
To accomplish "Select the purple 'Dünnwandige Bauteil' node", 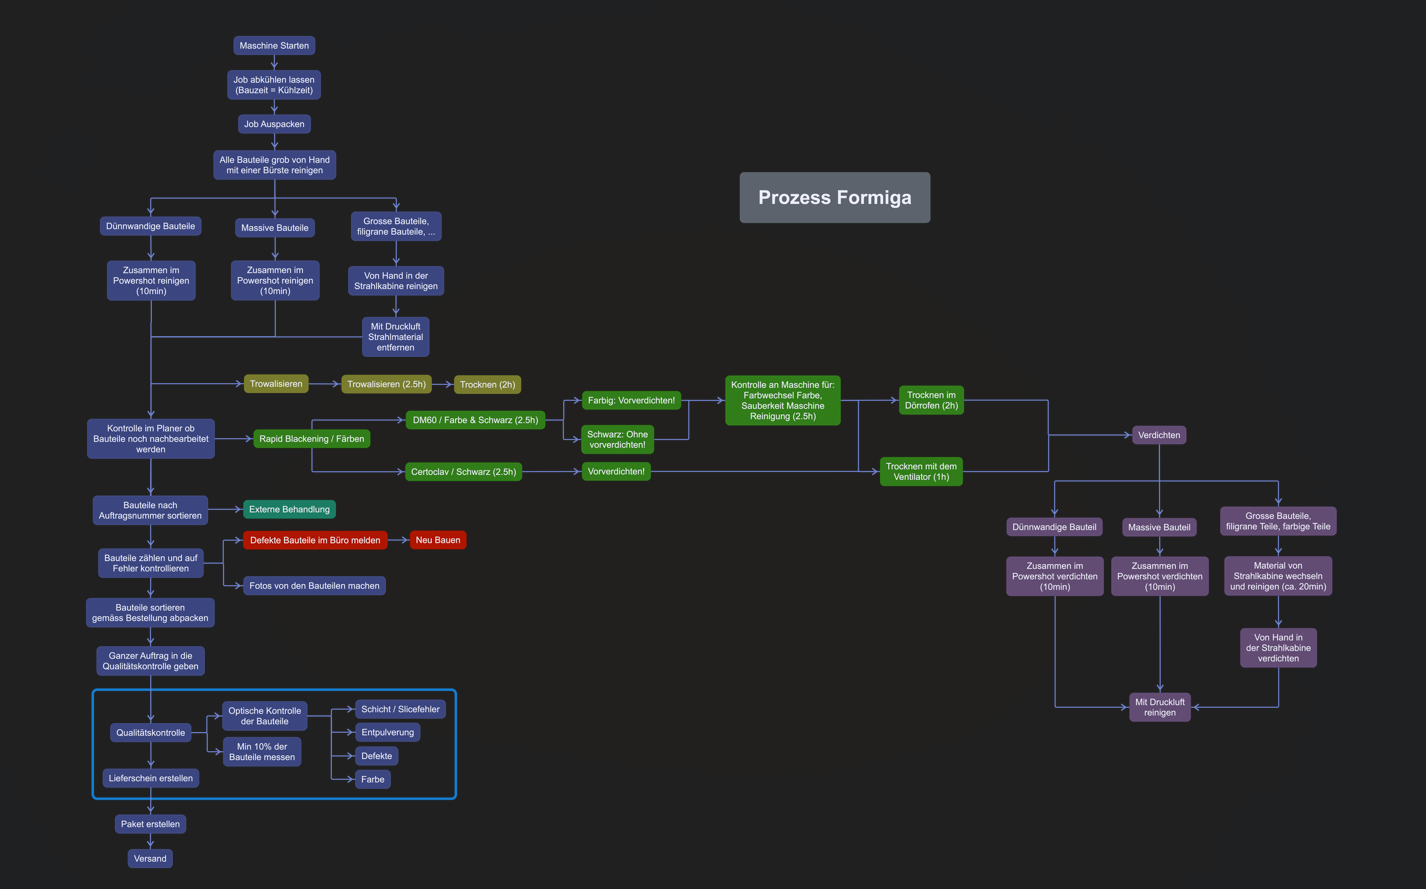I will pos(1055,527).
